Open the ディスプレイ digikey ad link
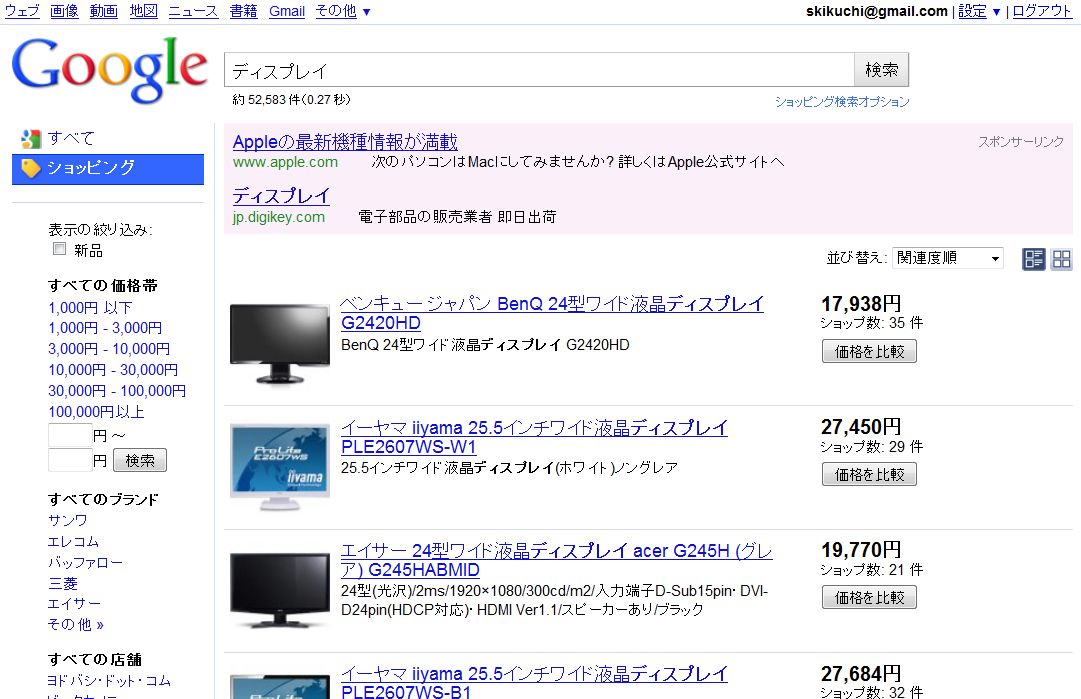 pyautogui.click(x=281, y=196)
